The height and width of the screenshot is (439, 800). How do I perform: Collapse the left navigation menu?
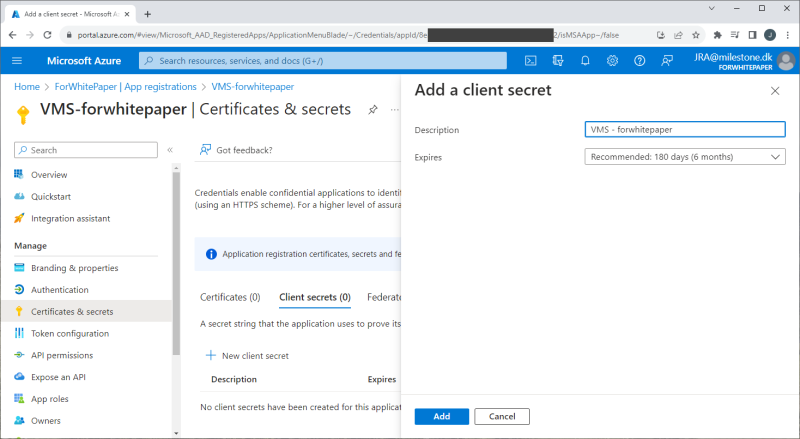pyautogui.click(x=169, y=150)
